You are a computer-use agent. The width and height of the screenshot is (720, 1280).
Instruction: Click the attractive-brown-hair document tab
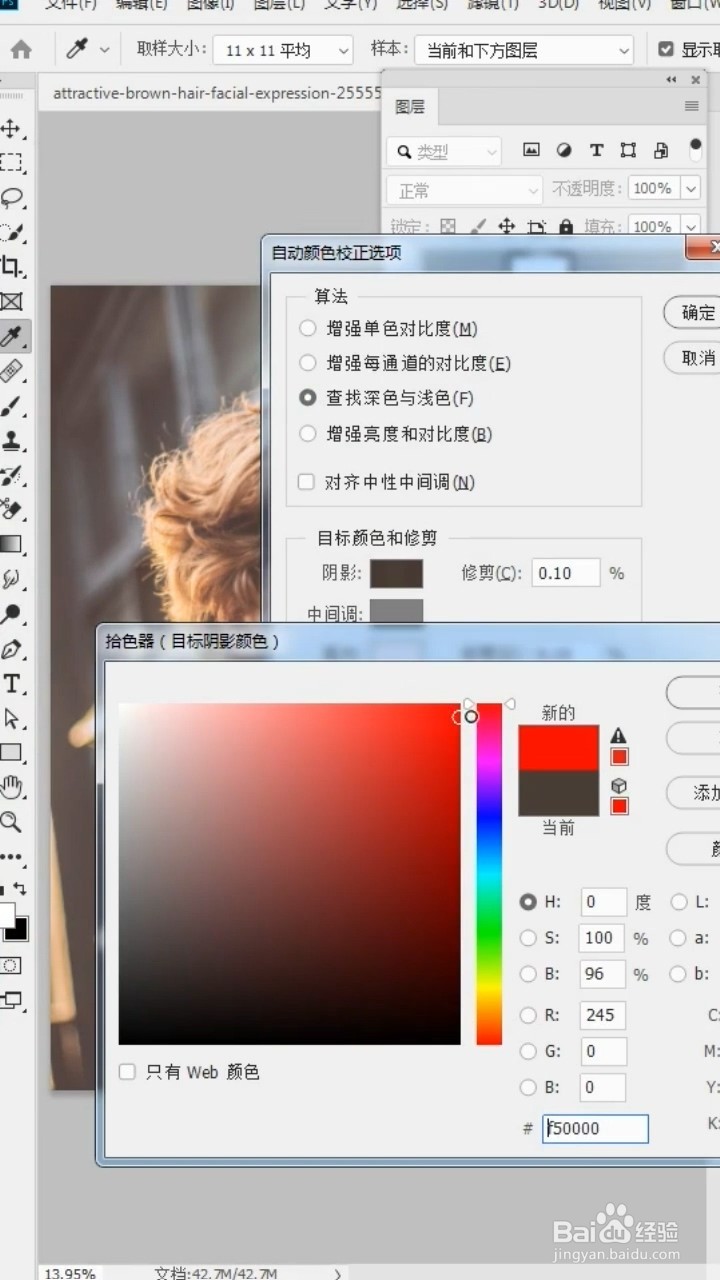point(215,93)
